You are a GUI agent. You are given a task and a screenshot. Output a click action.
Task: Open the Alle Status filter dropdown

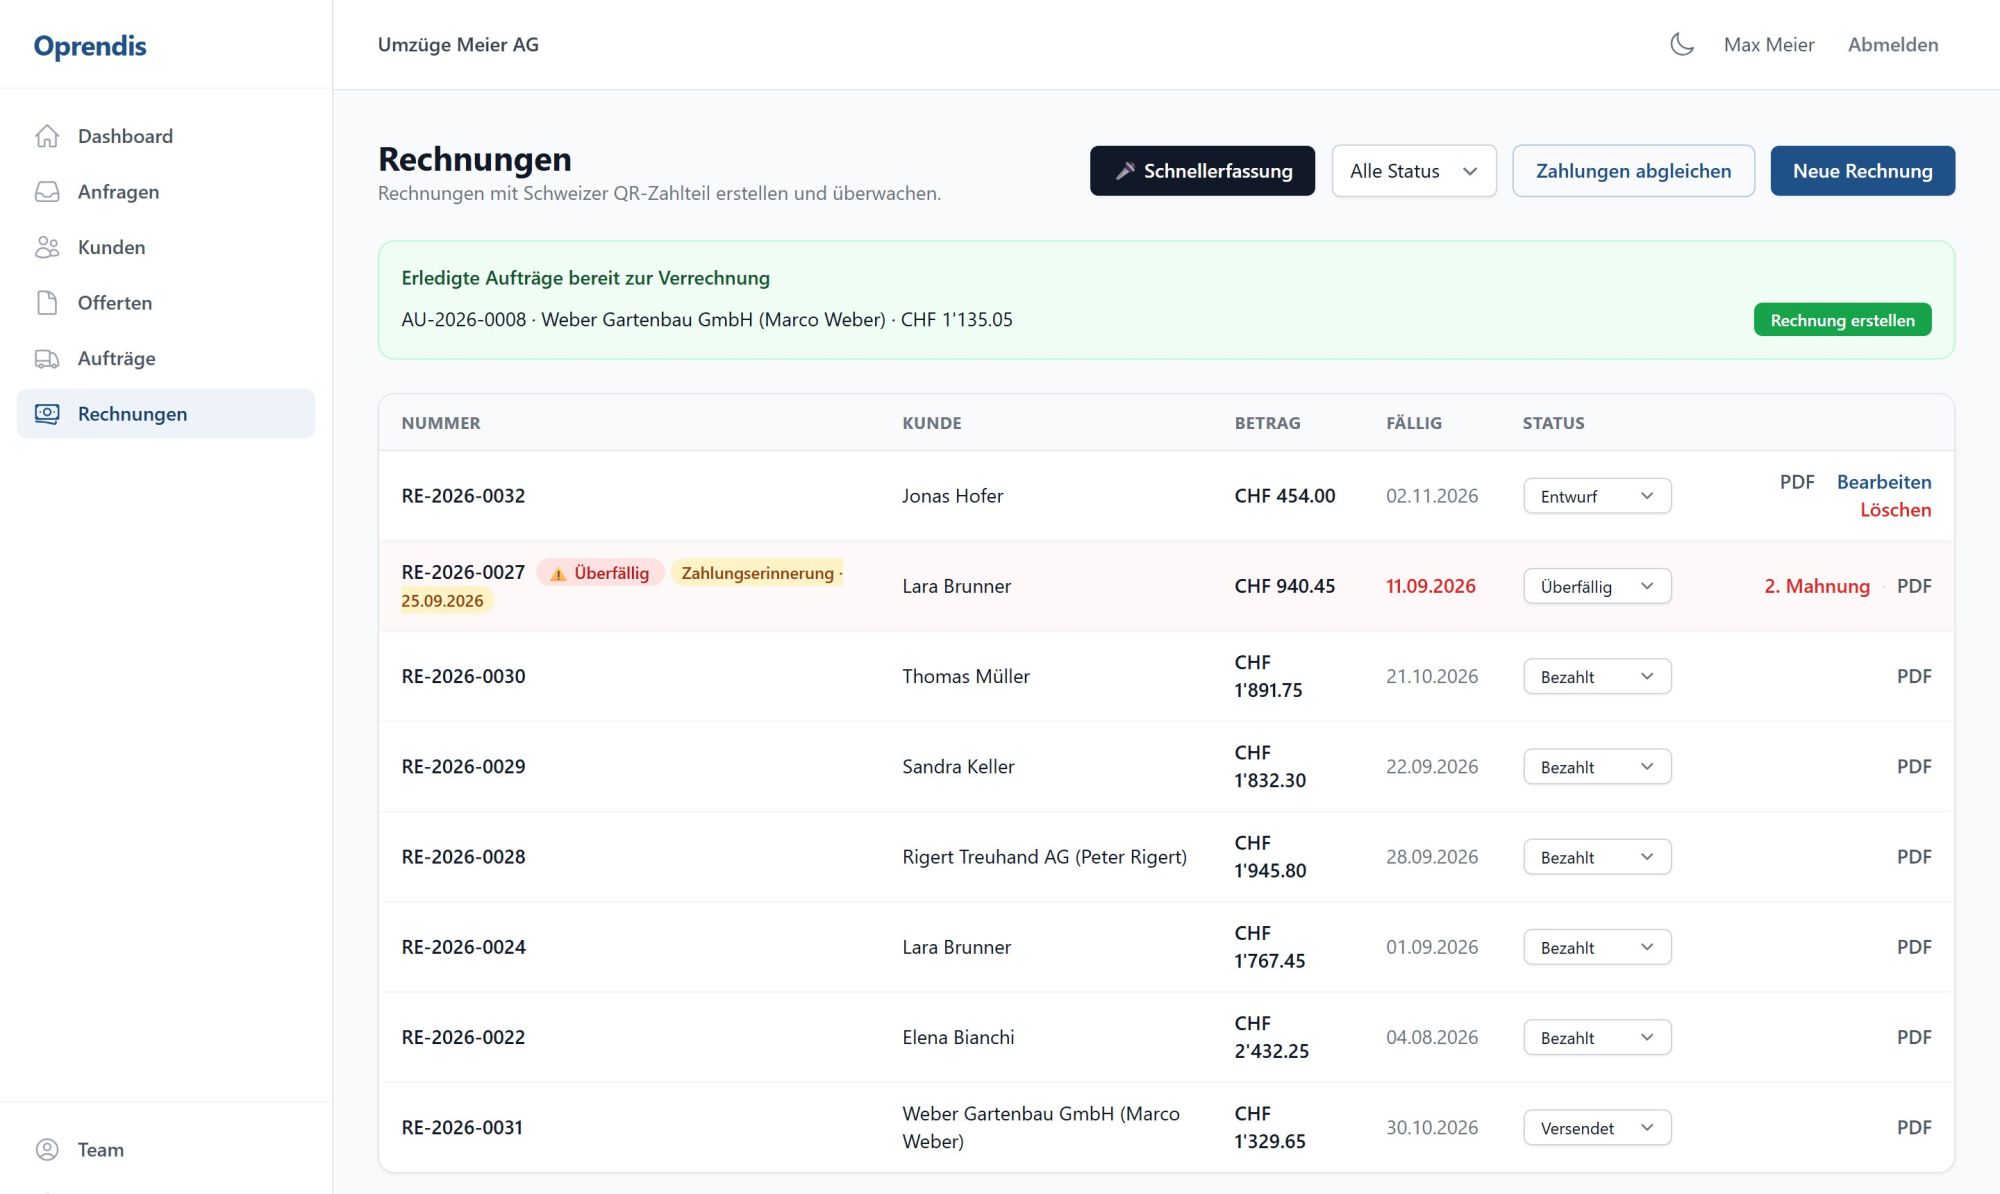1414,171
